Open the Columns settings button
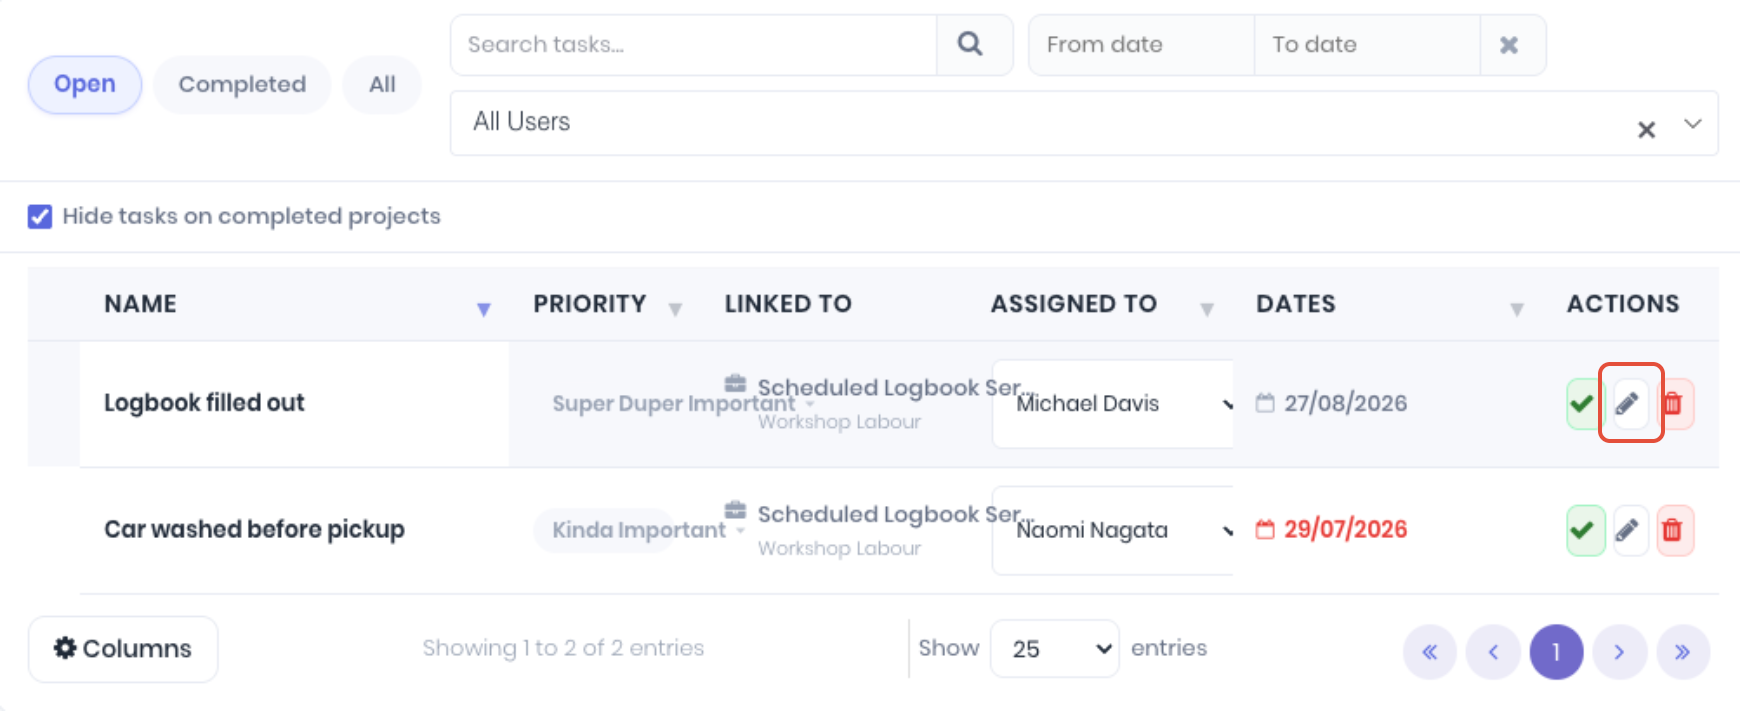 [x=123, y=649]
